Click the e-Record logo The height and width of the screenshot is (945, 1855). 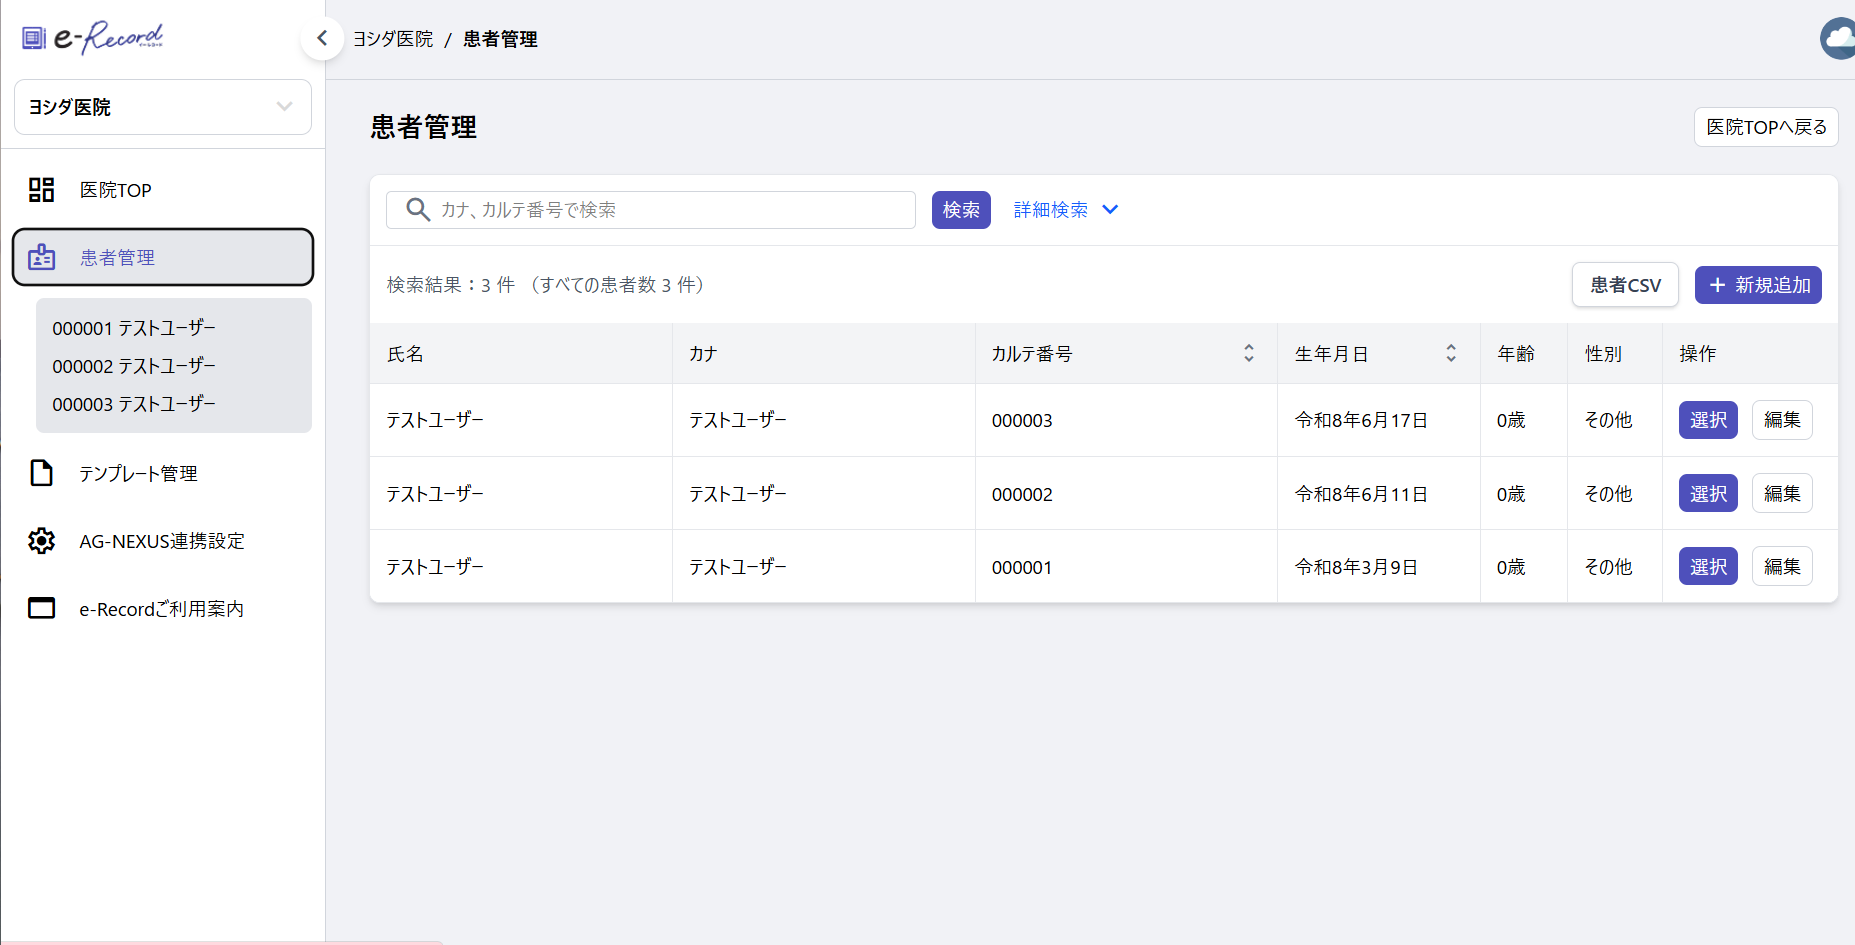pos(92,38)
